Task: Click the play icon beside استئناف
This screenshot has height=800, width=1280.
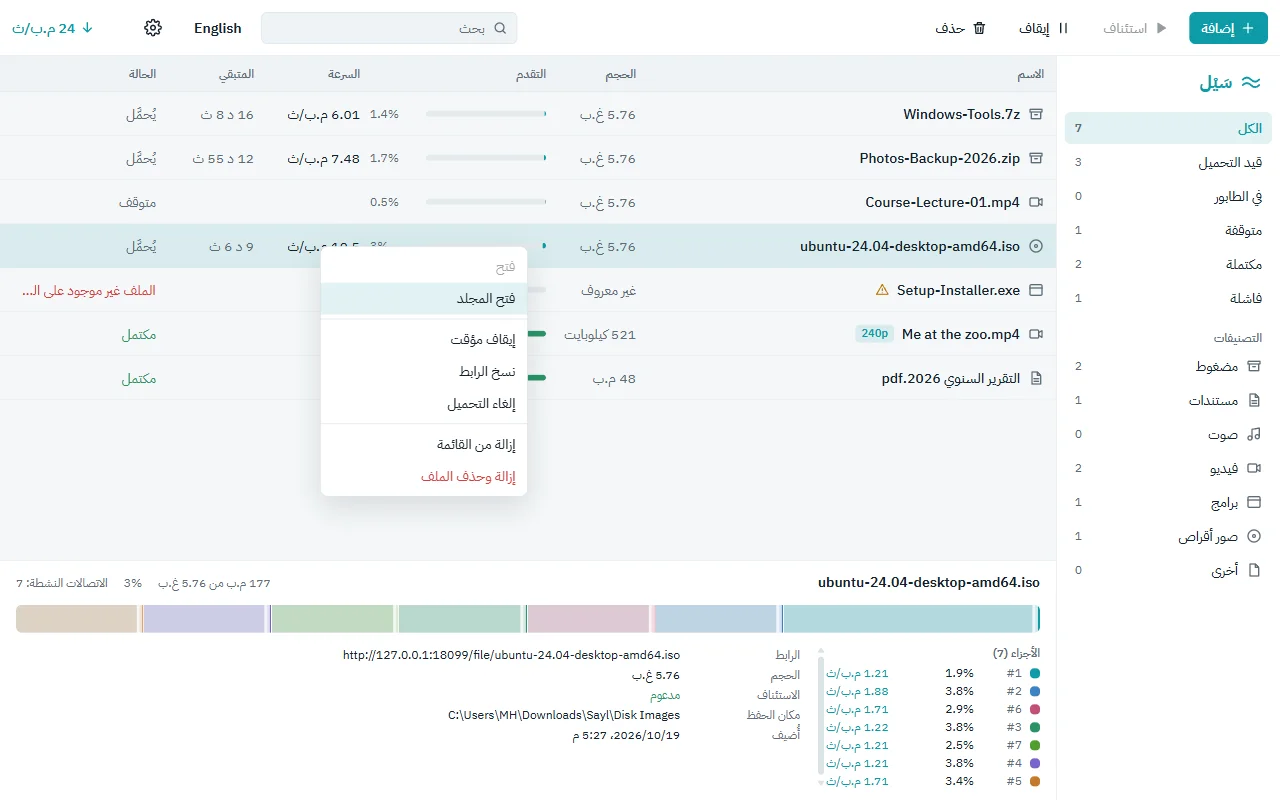Action: pyautogui.click(x=1161, y=28)
